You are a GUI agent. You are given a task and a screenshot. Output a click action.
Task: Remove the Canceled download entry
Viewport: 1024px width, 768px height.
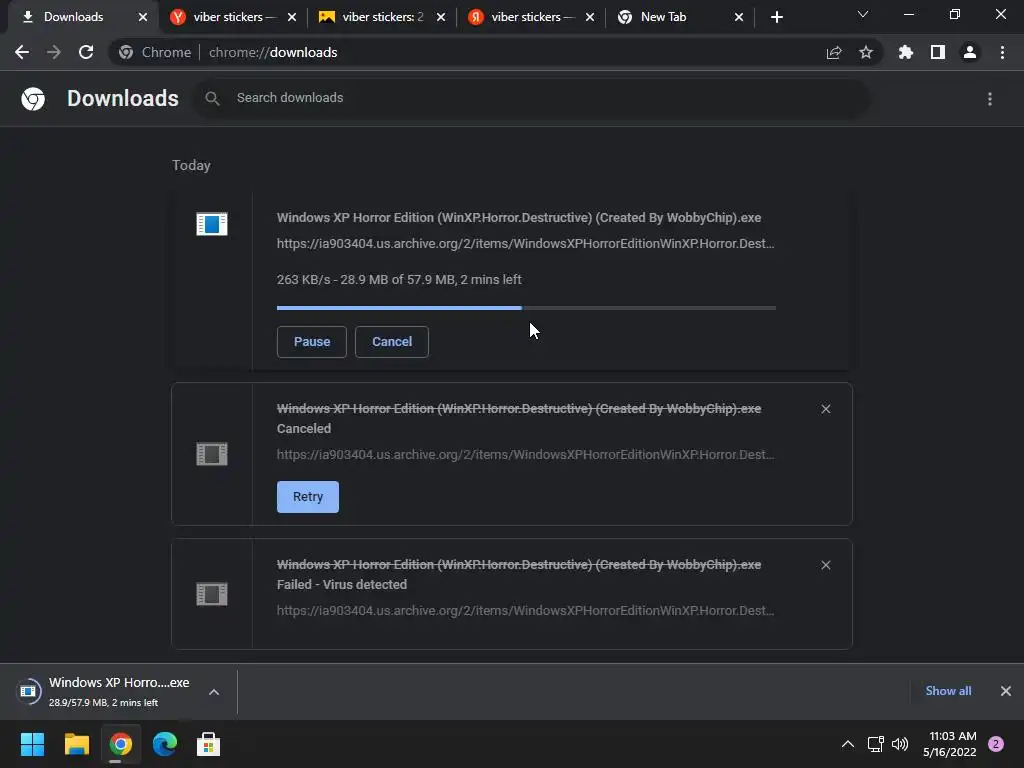pos(825,409)
